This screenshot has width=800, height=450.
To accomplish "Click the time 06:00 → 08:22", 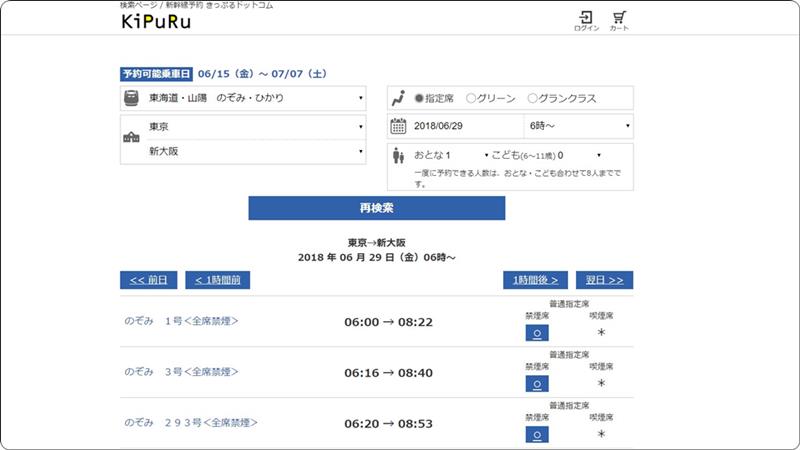I will [388, 322].
